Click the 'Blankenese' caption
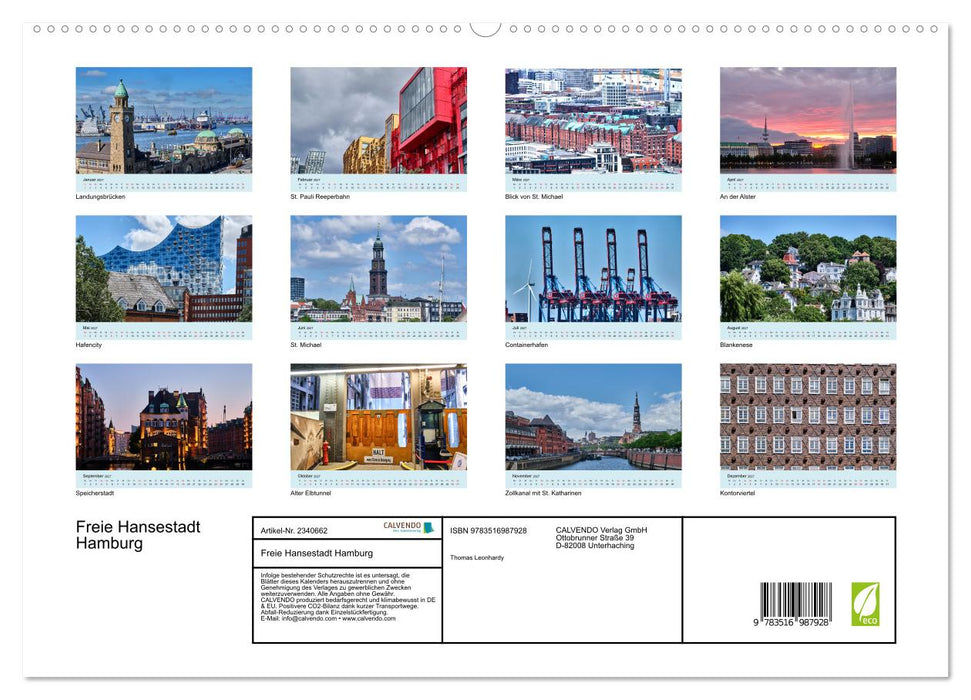This screenshot has width=971, height=700. [736, 345]
